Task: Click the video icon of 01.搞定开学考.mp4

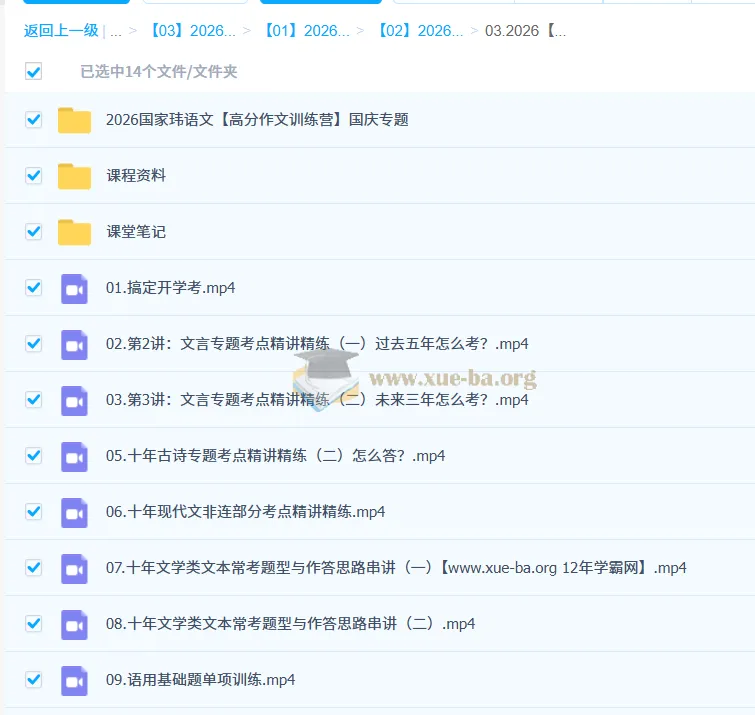Action: [74, 288]
